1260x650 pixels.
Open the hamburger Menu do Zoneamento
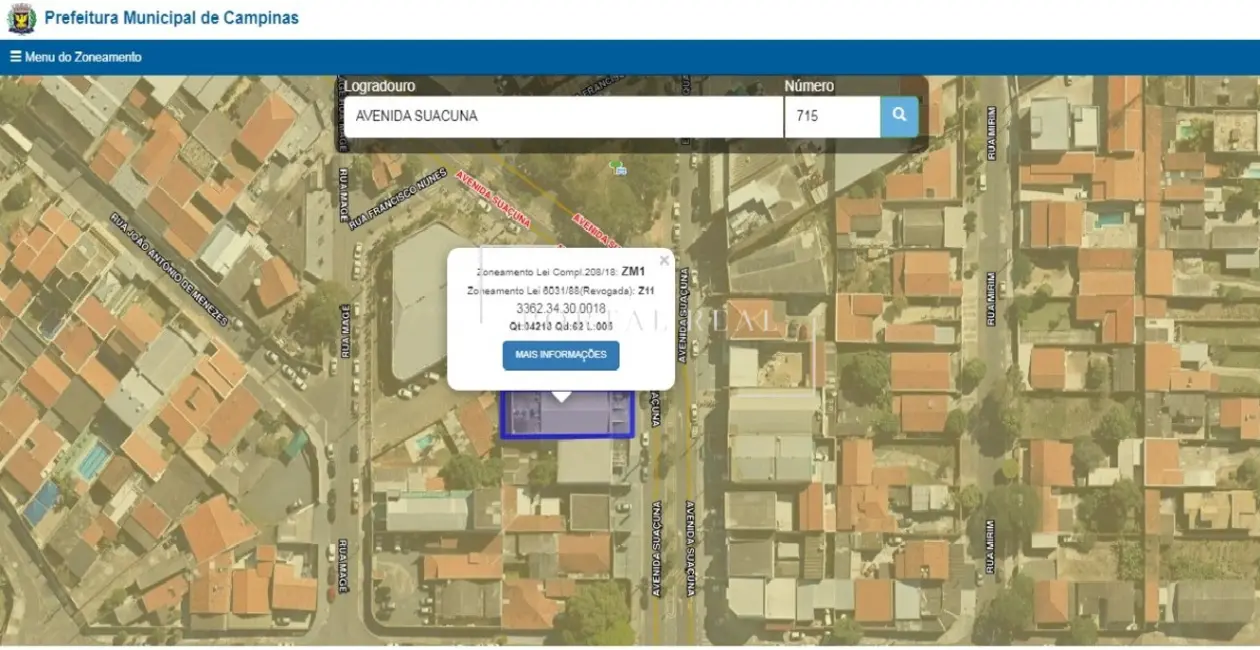76,57
